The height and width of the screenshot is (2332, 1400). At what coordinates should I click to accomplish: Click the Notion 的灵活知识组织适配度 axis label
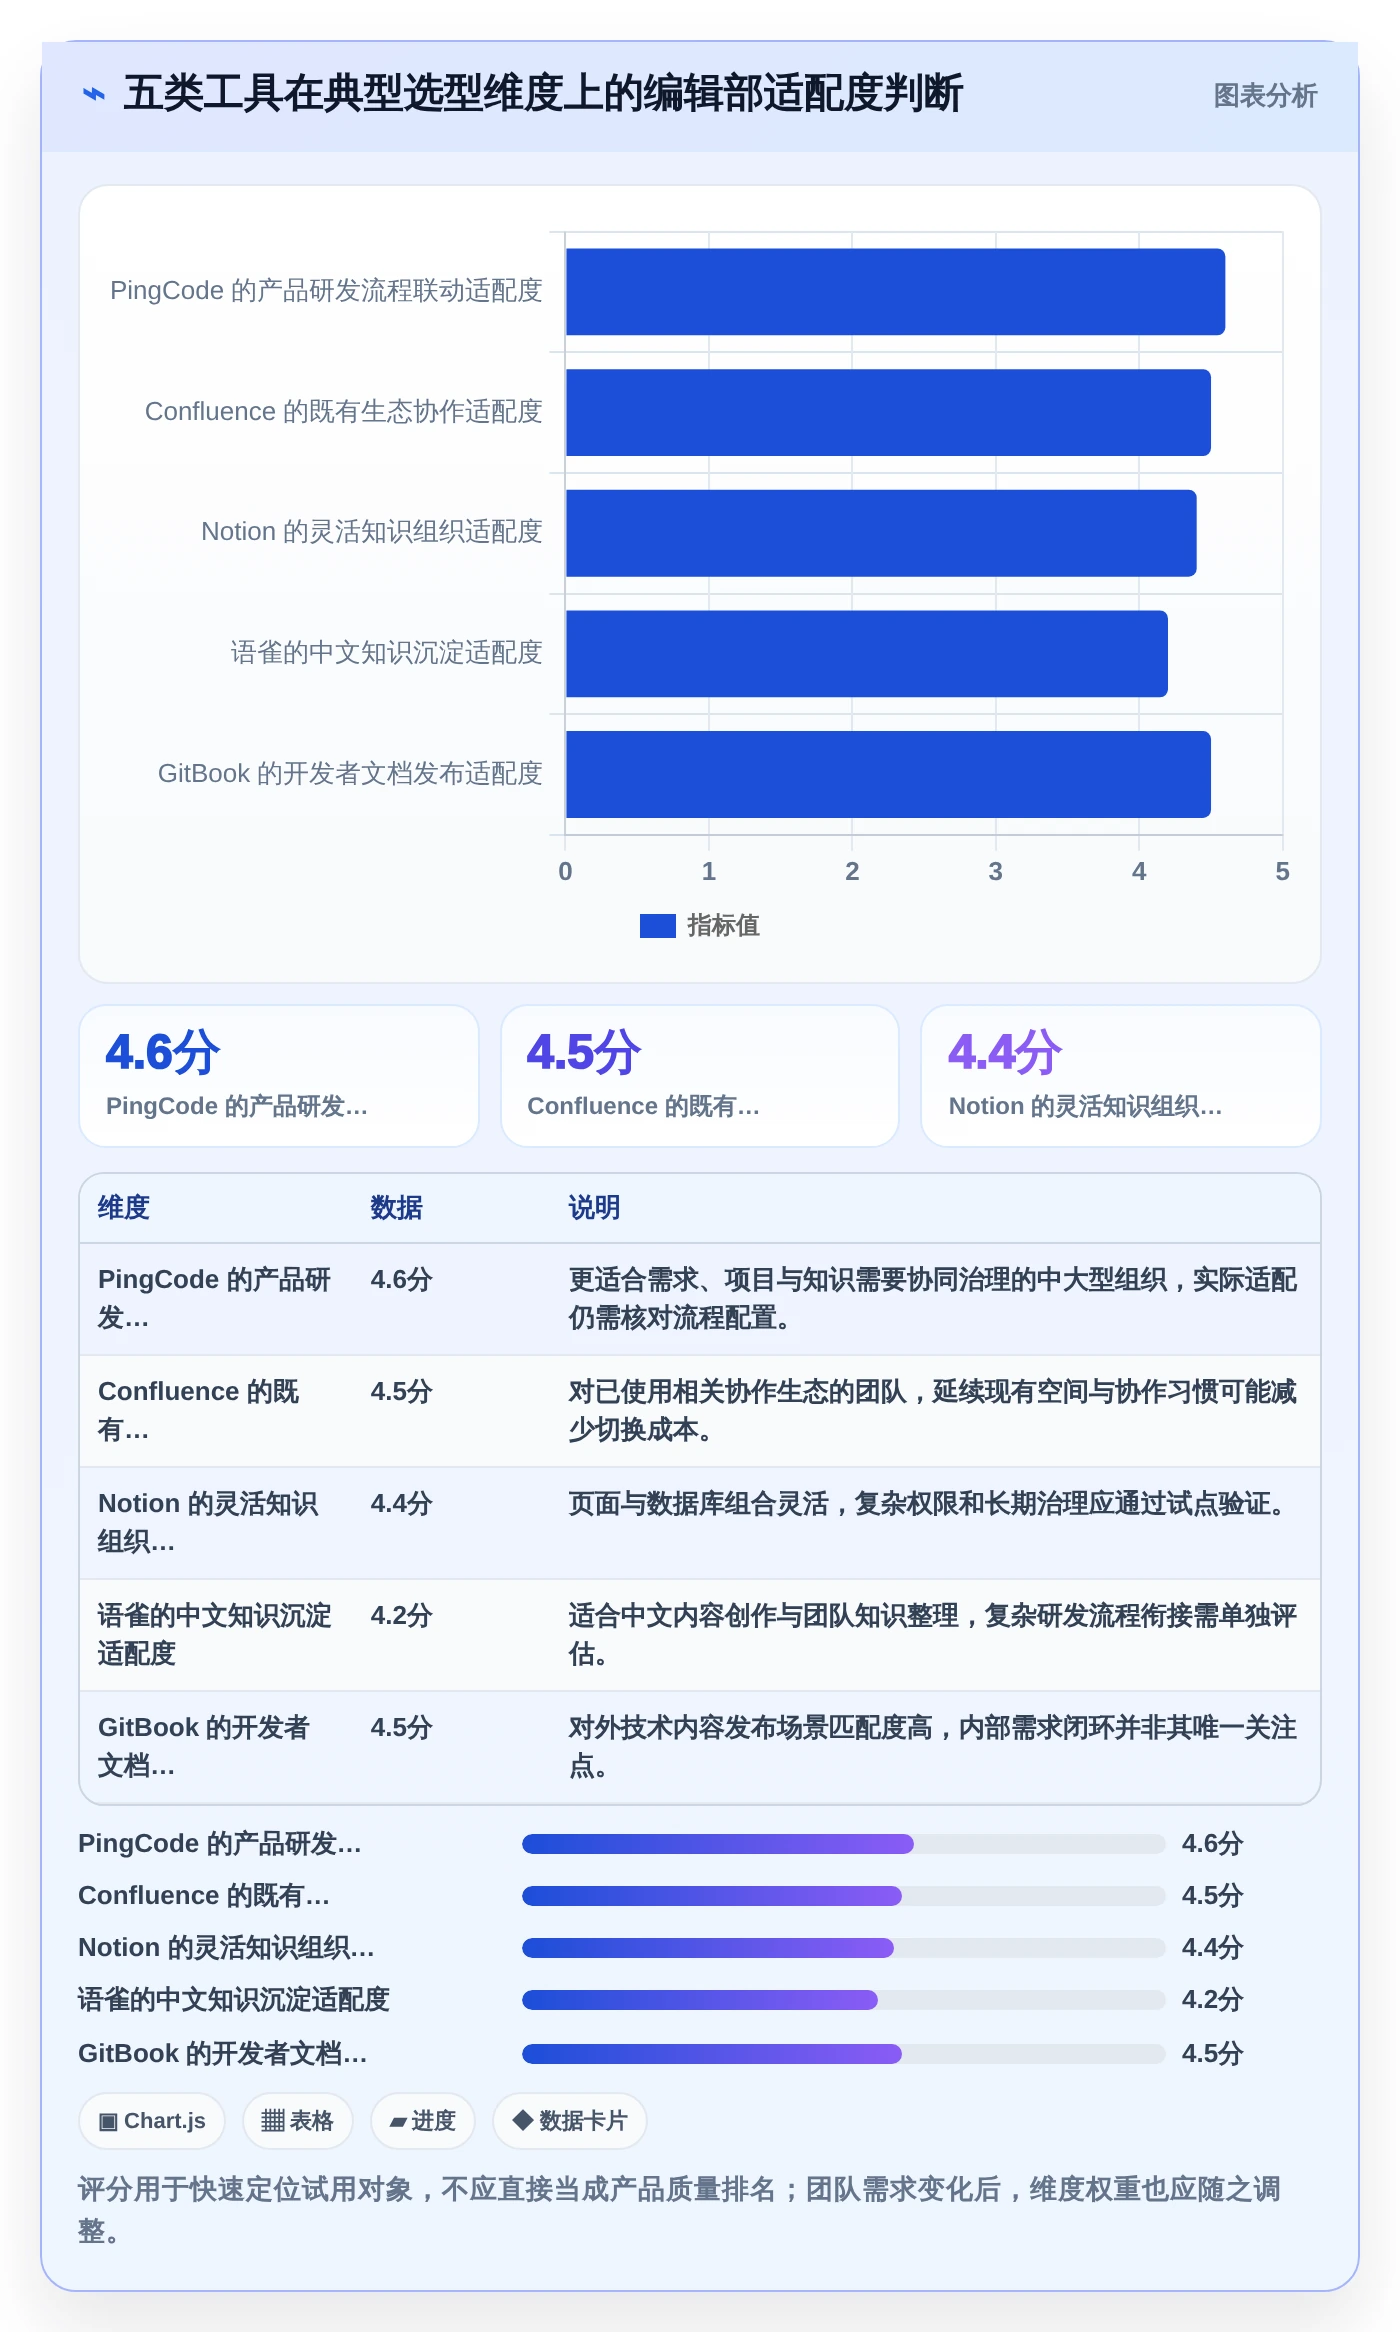coord(371,532)
